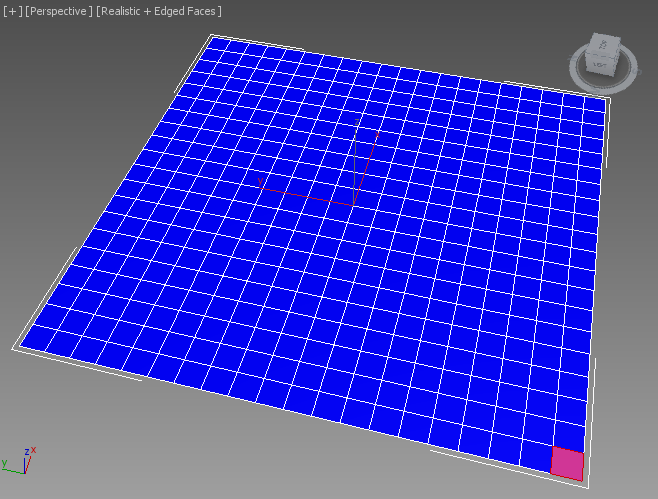Click the X axis label of the pivot gizmo
The width and height of the screenshot is (658, 499).
pos(377,135)
